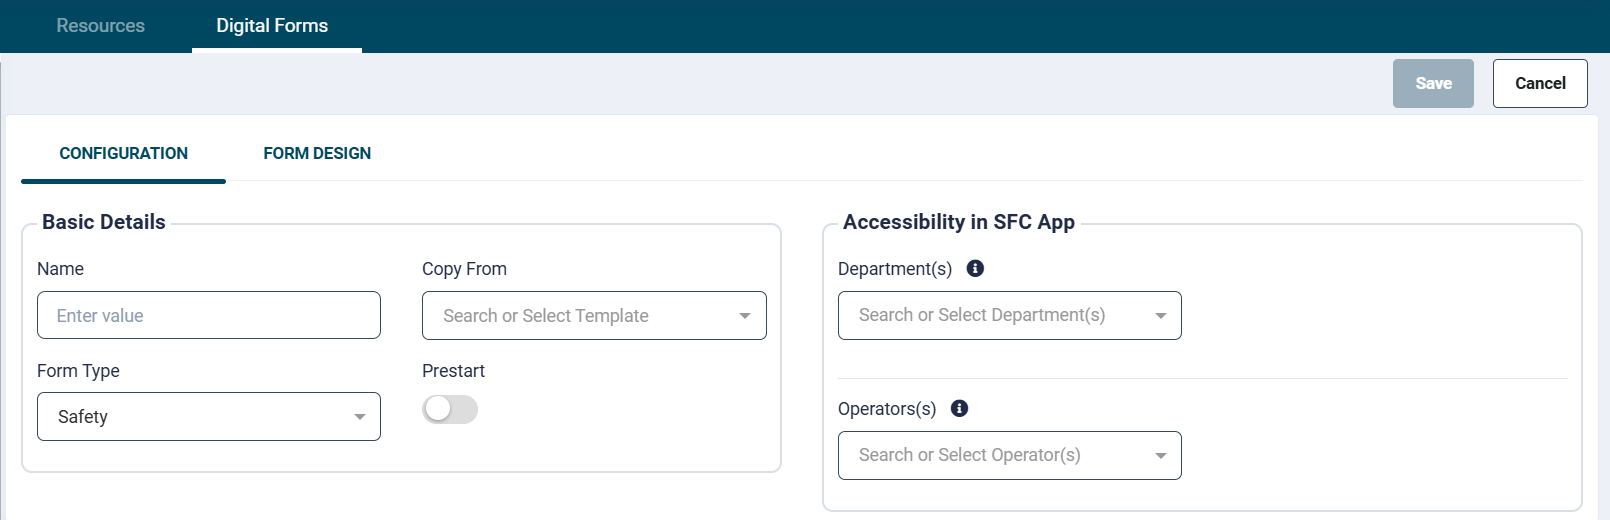Enable the Prestart toggle switch
Image resolution: width=1610 pixels, height=520 pixels.
click(x=450, y=409)
